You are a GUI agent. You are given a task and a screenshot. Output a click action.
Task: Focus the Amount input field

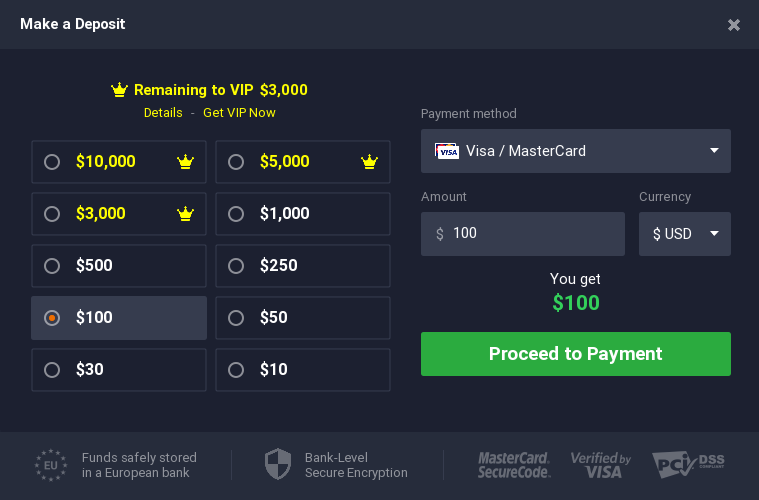(x=523, y=234)
